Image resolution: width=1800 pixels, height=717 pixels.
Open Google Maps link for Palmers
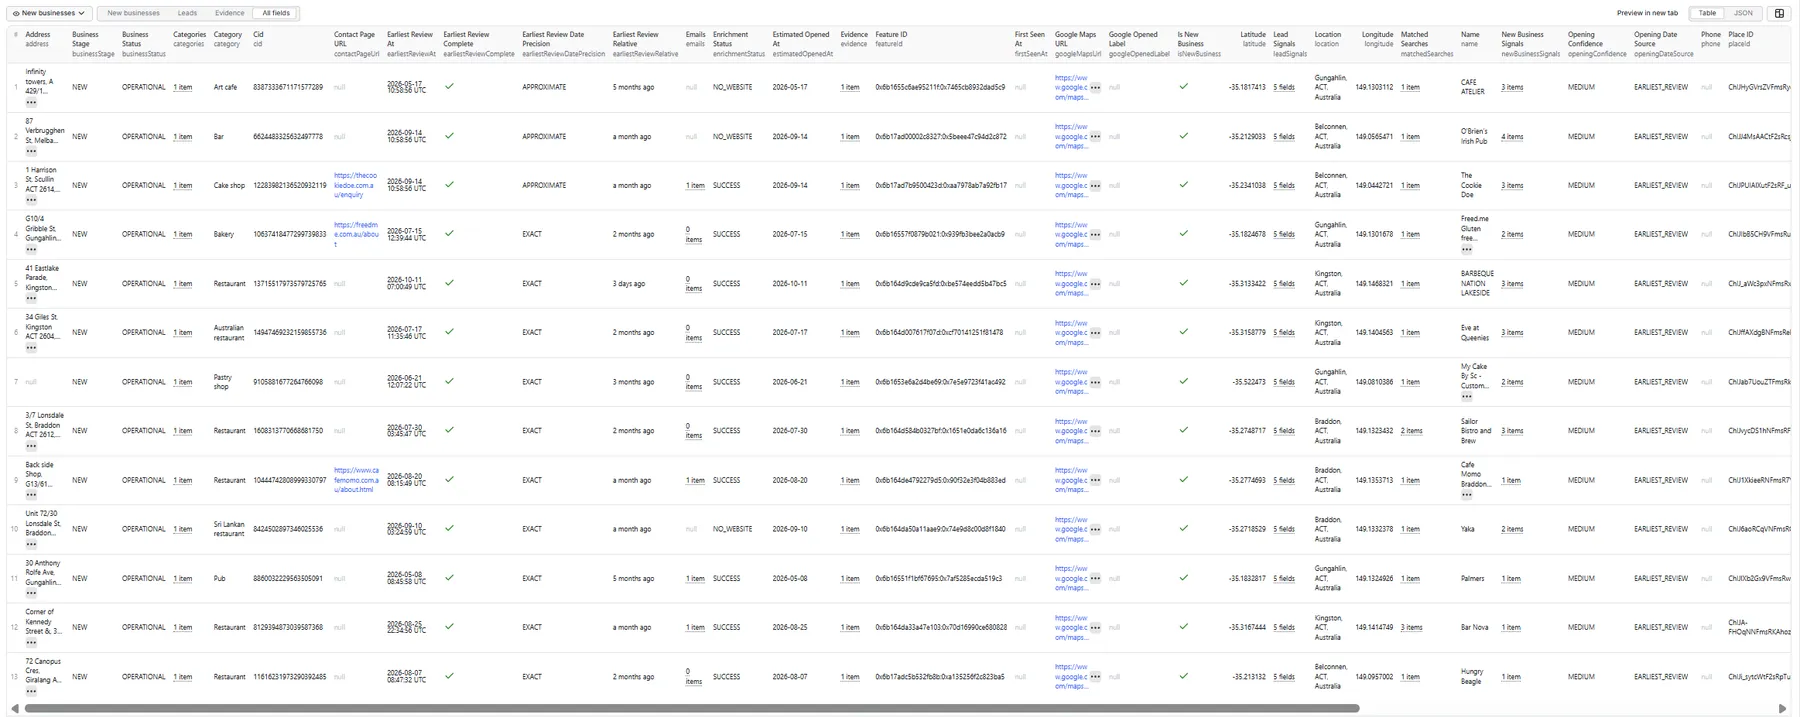tap(1071, 578)
